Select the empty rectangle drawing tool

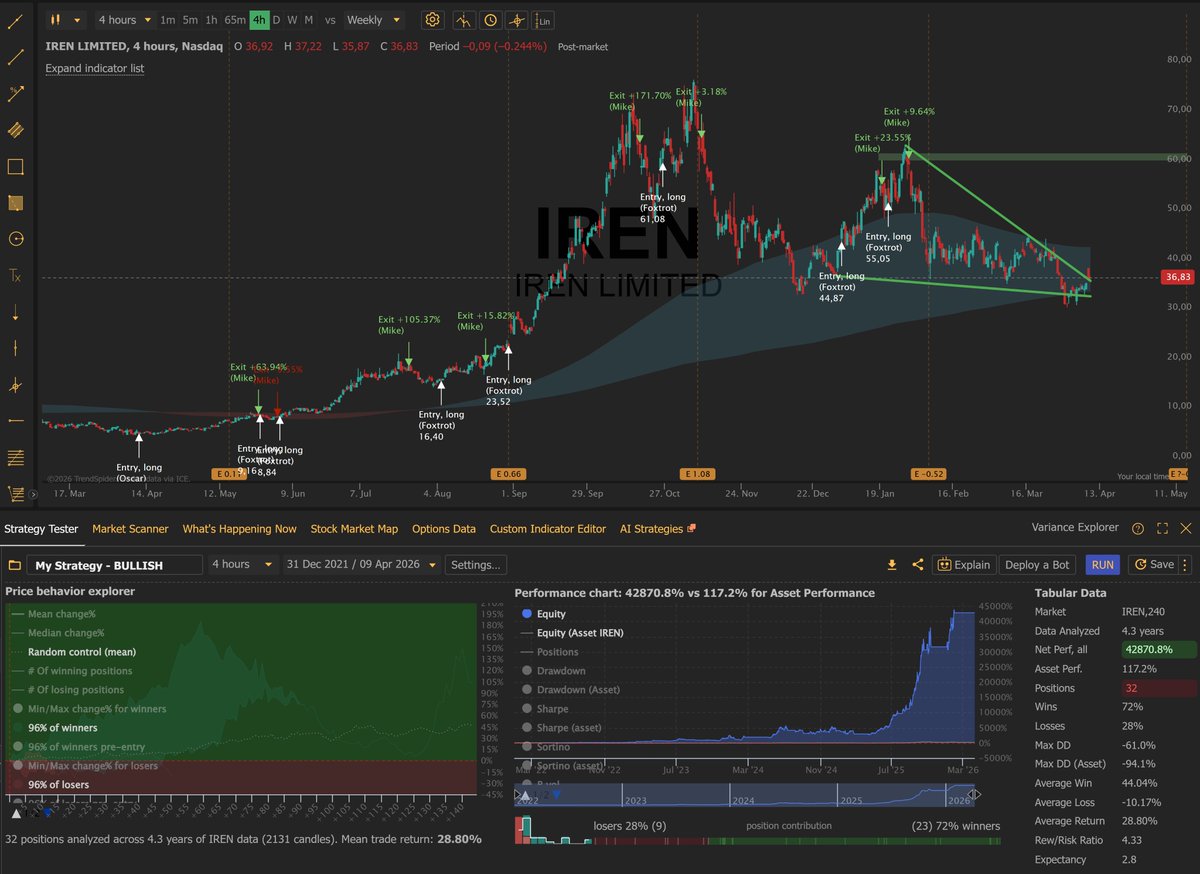tap(15, 166)
